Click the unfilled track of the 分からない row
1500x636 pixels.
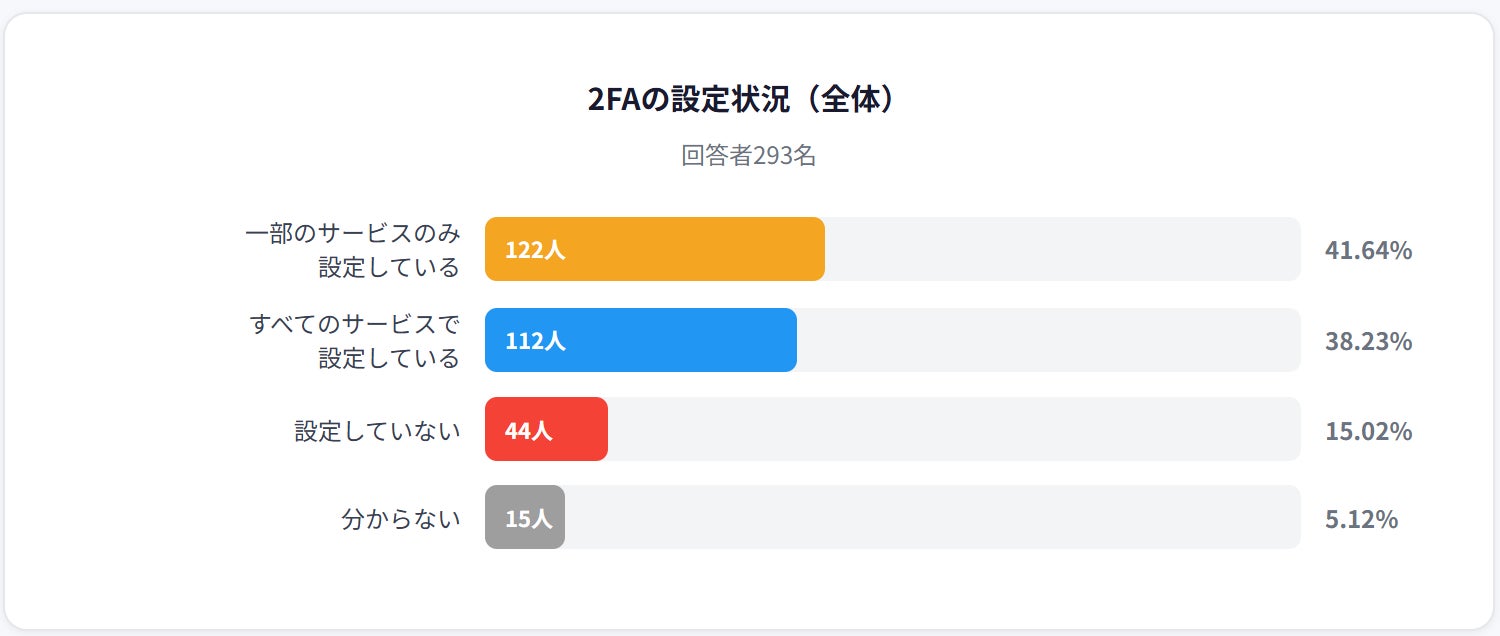pos(932,518)
